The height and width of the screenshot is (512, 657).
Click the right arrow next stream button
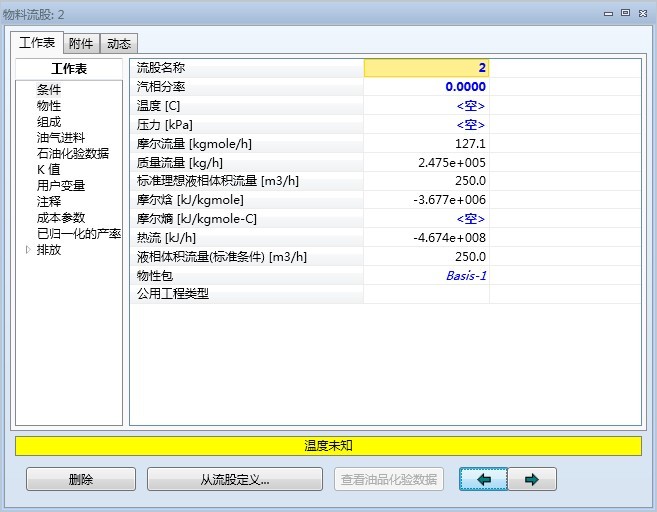pyautogui.click(x=531, y=480)
